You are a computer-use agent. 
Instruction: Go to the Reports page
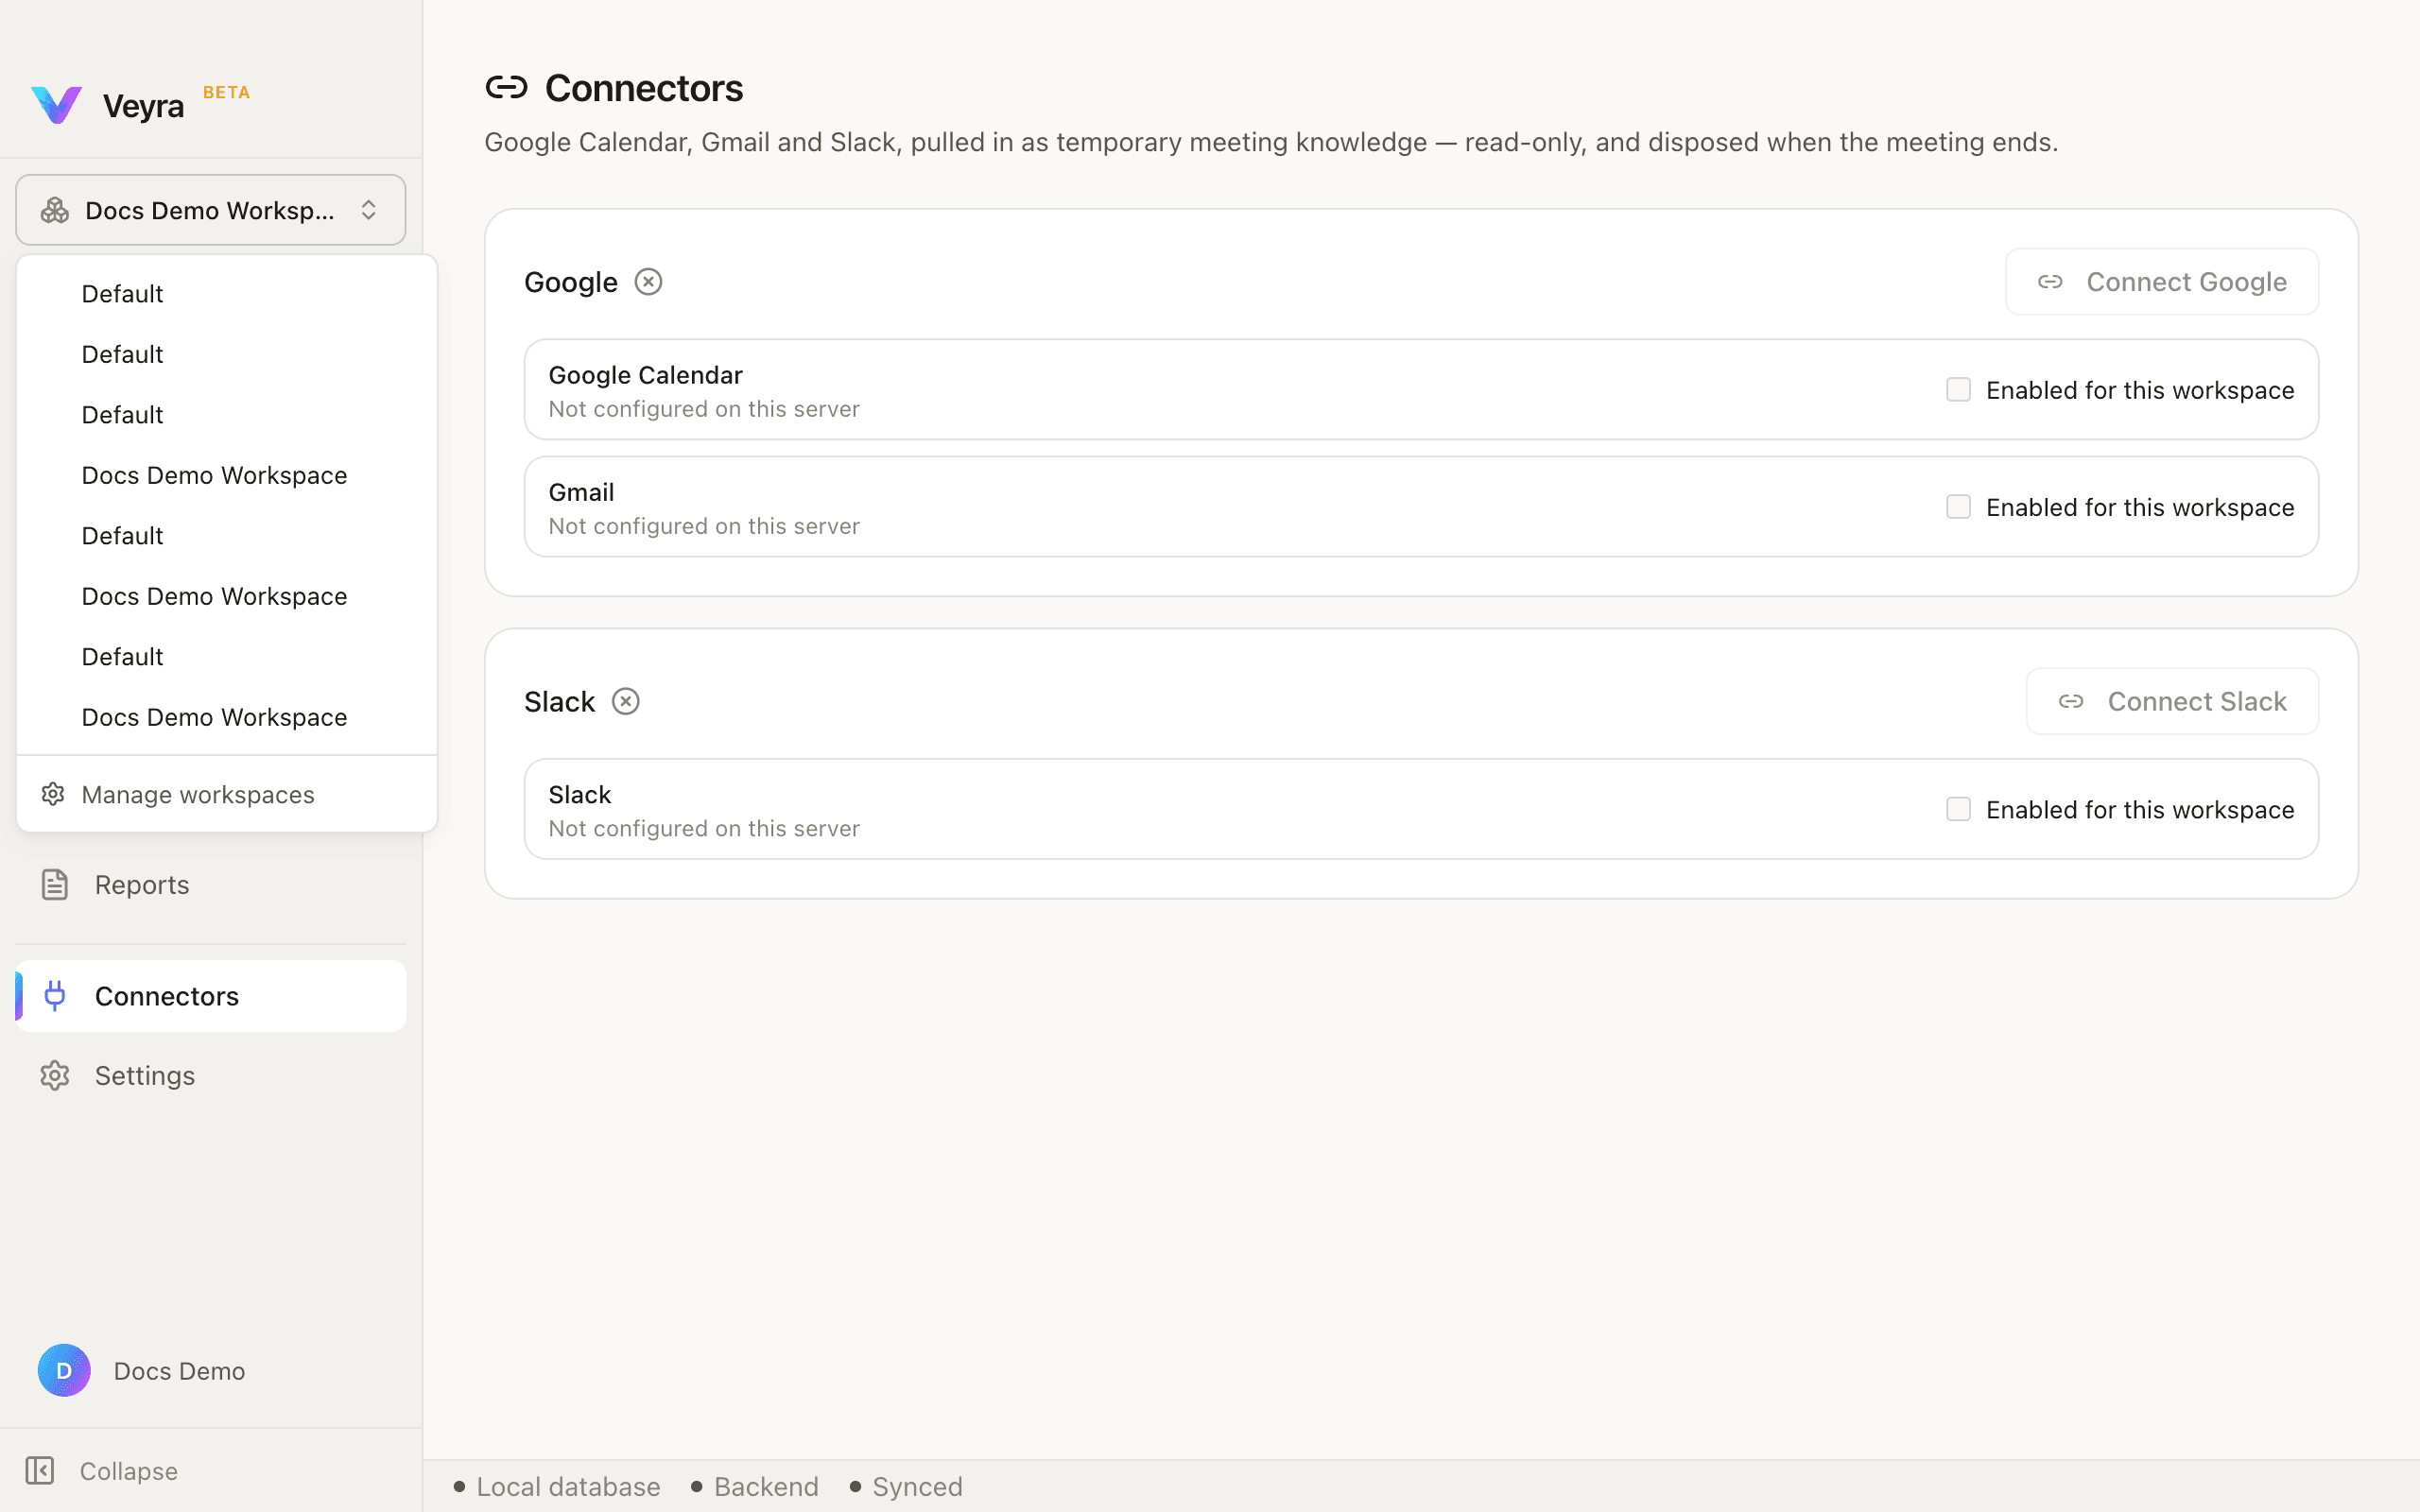211,885
